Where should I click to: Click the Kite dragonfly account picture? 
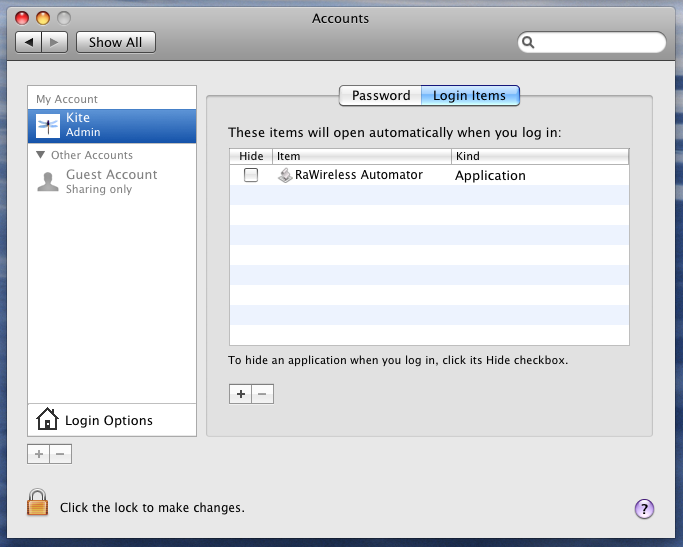pyautogui.click(x=48, y=125)
